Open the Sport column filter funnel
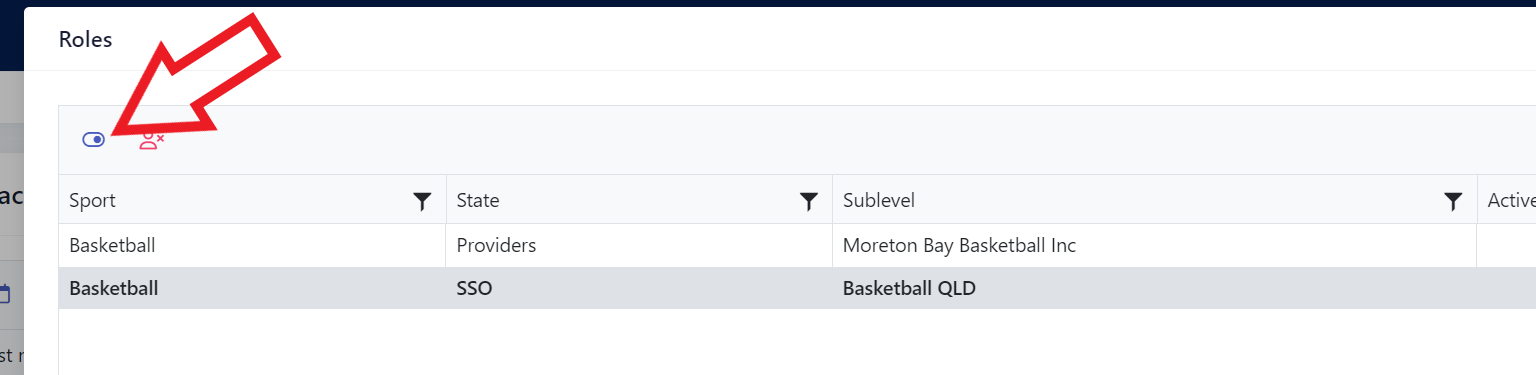This screenshot has height=375, width=1536. click(x=422, y=202)
